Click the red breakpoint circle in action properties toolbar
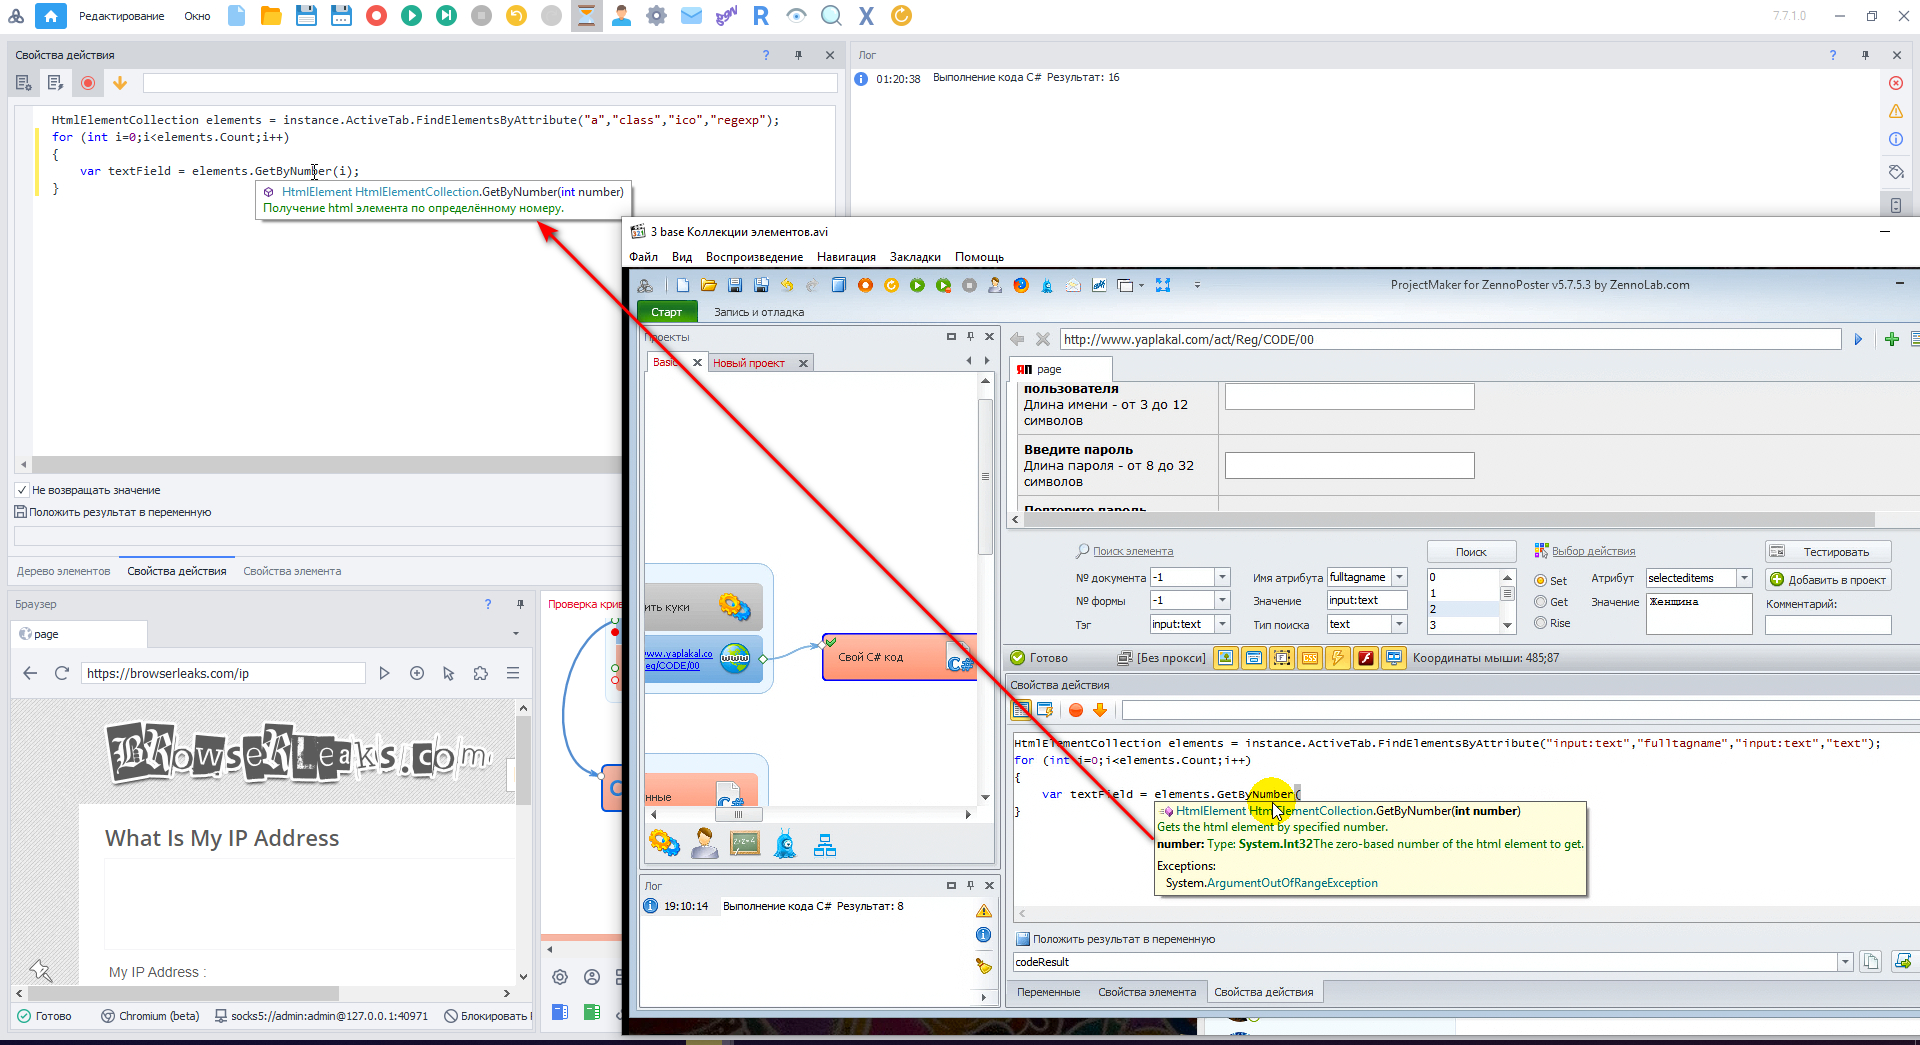 pyautogui.click(x=88, y=83)
